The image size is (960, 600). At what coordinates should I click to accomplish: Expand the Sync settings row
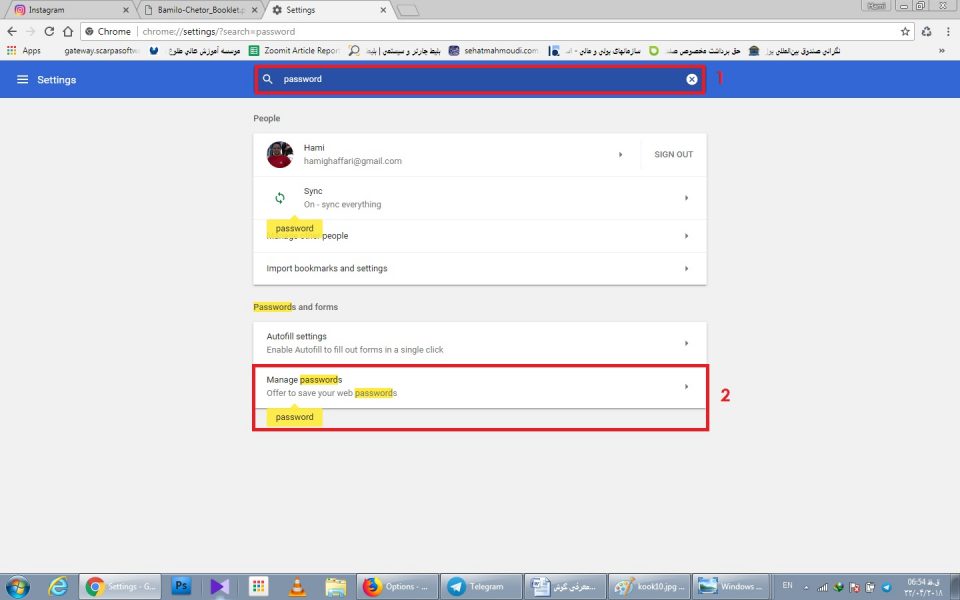pos(686,198)
